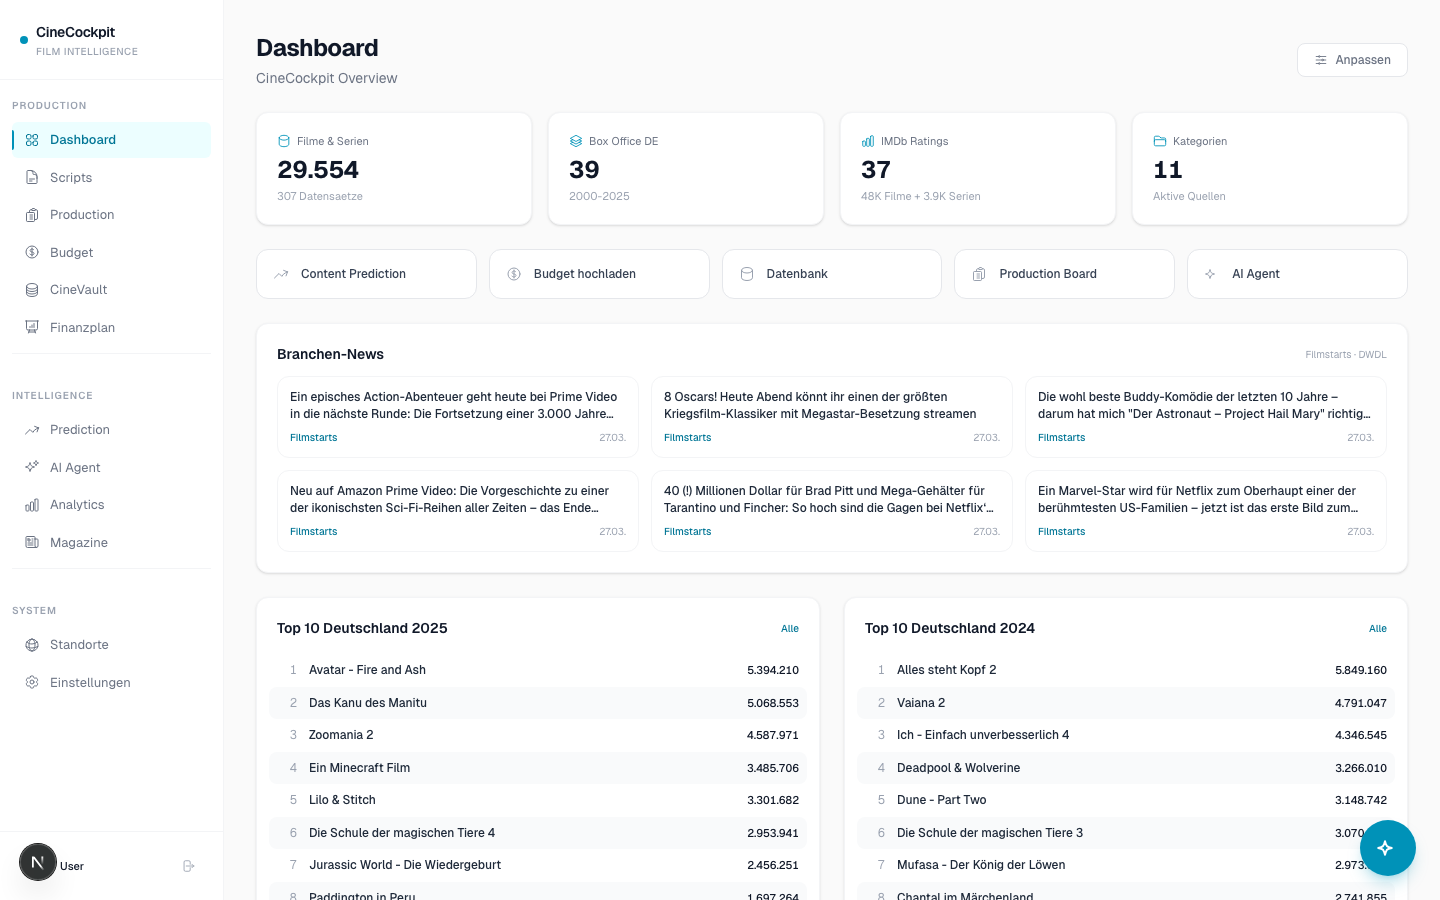Open CineVault database icon

click(32, 290)
